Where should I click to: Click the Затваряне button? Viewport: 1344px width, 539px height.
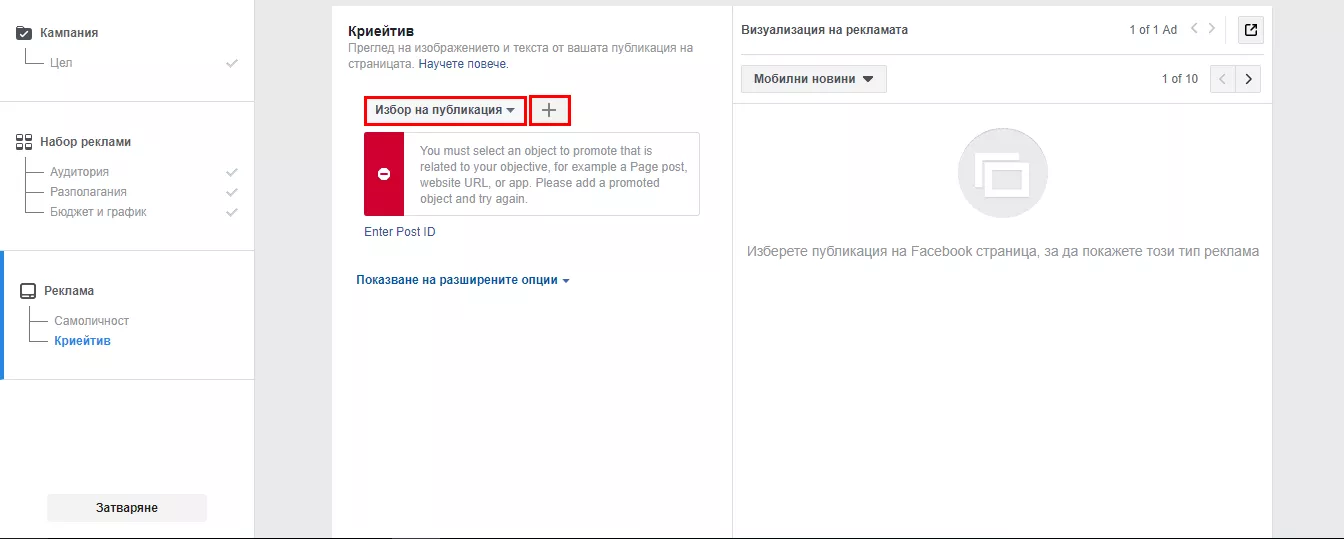[x=127, y=508]
